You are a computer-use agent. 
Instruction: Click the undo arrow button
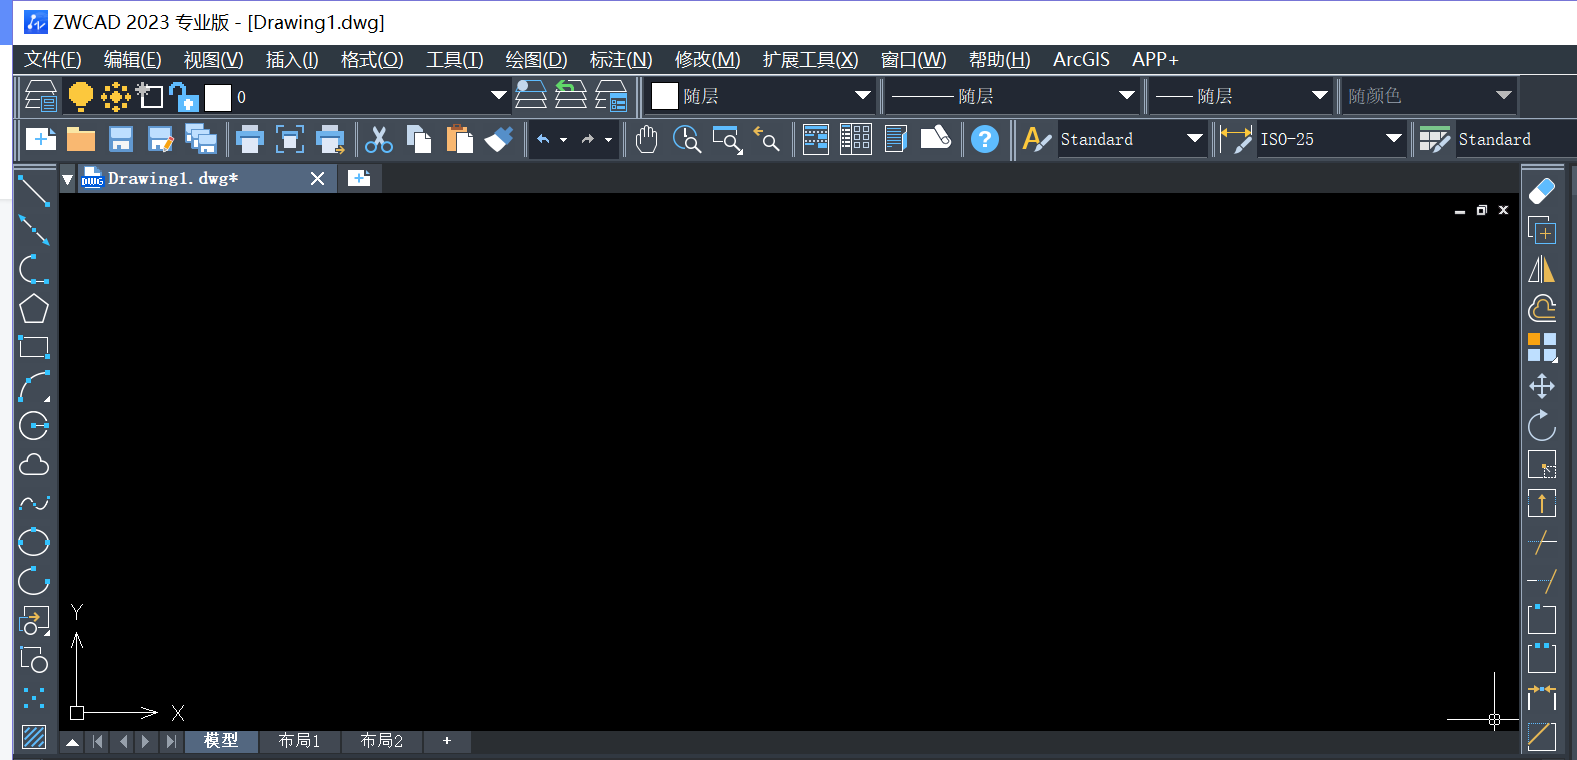[543, 140]
